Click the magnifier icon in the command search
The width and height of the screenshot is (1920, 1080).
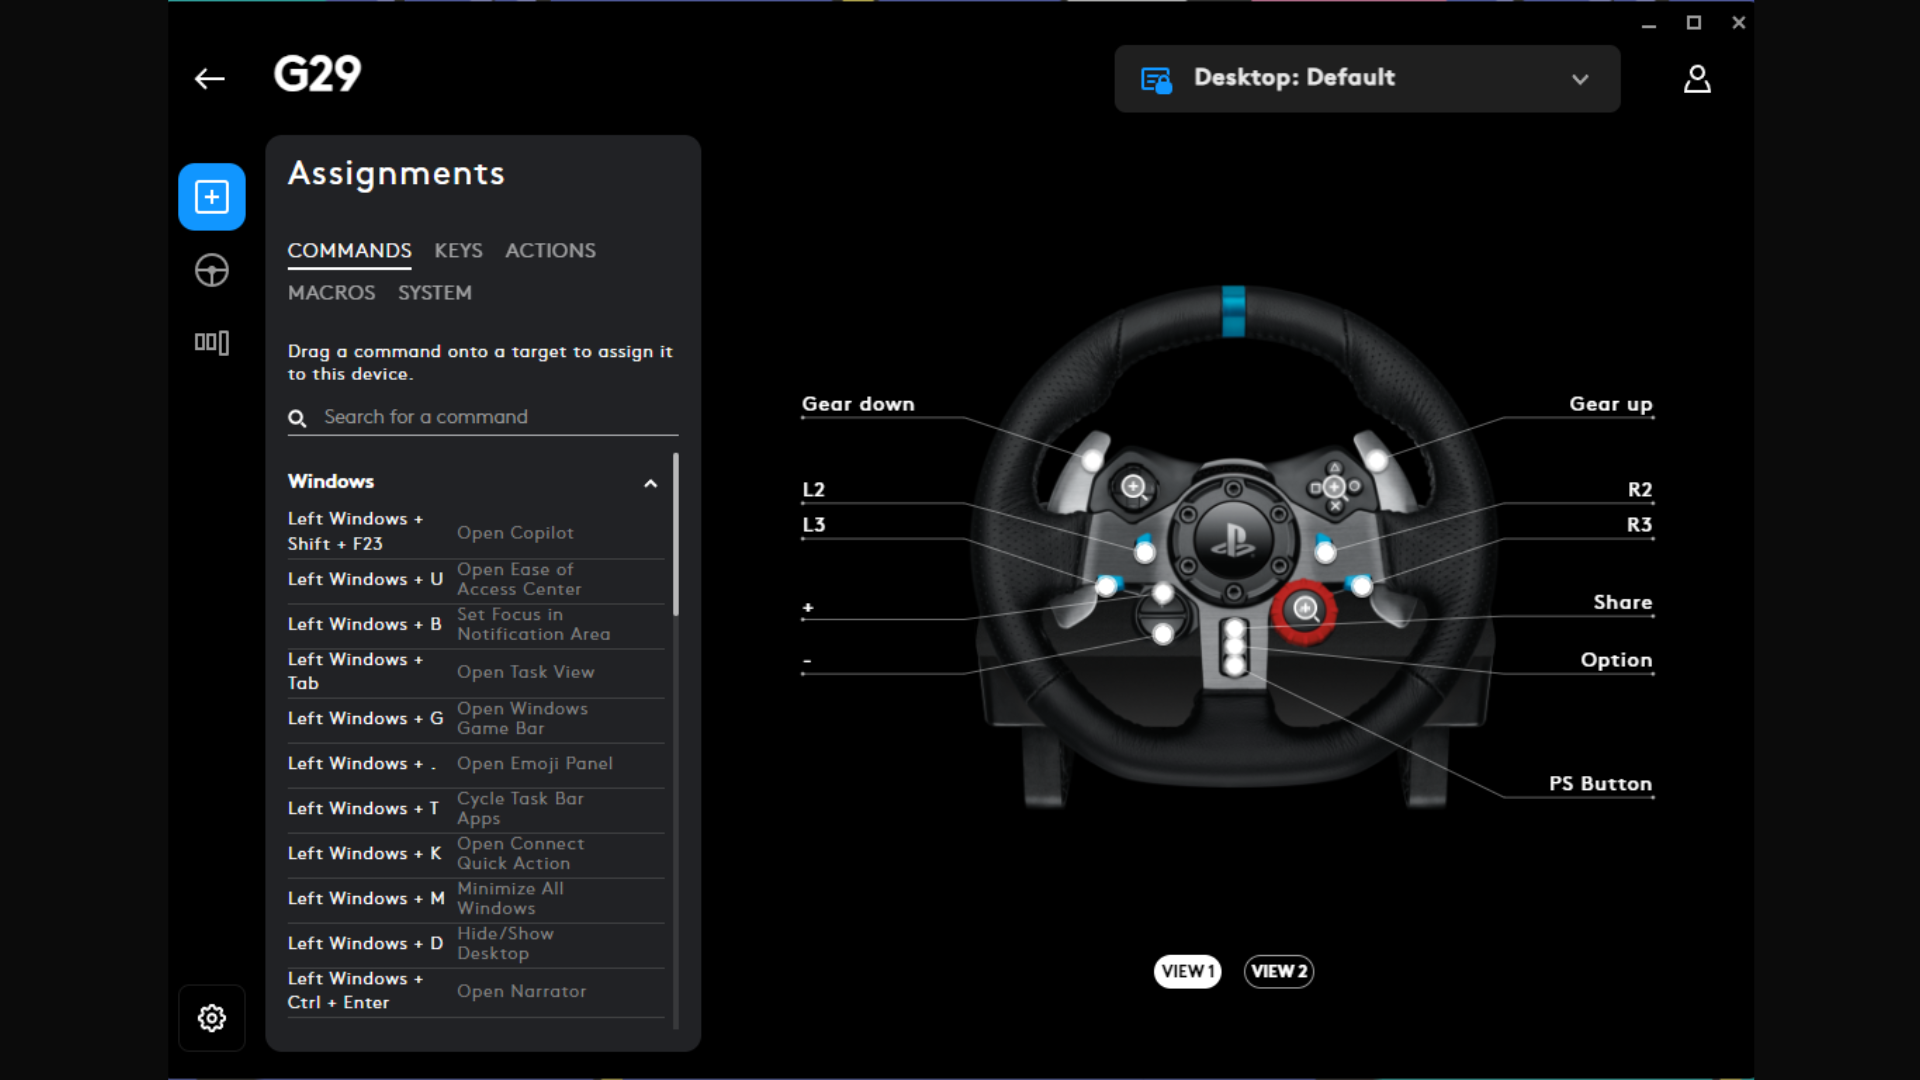pyautogui.click(x=297, y=418)
